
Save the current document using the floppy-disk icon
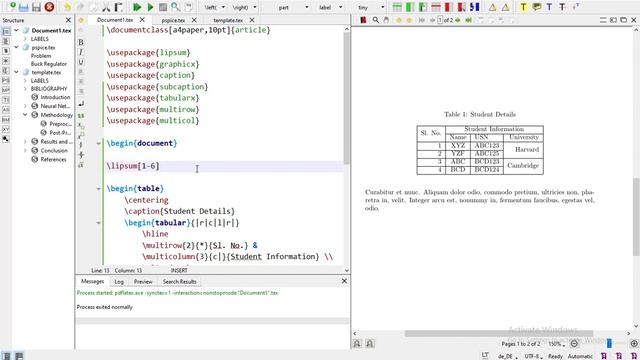coord(37,7)
